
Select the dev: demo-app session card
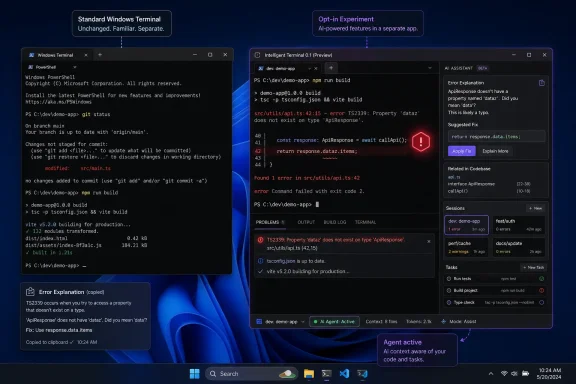tap(466, 225)
